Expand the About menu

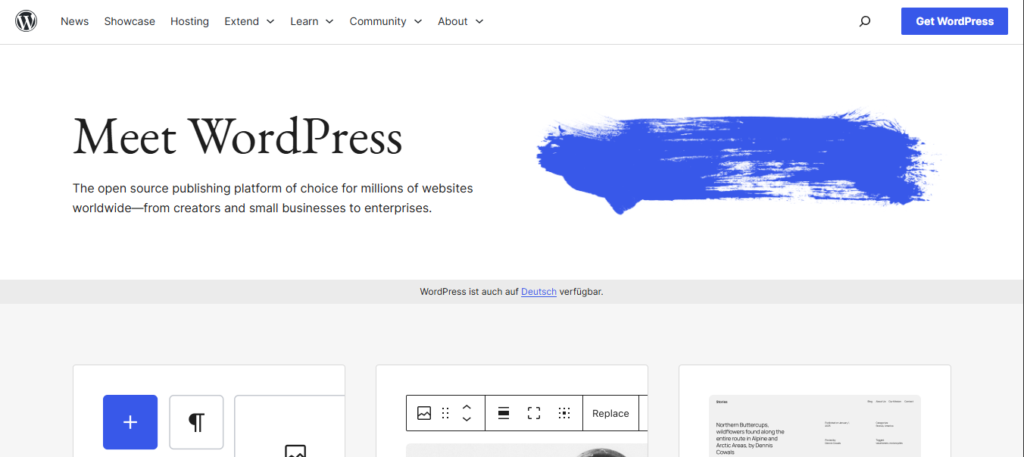click(460, 22)
